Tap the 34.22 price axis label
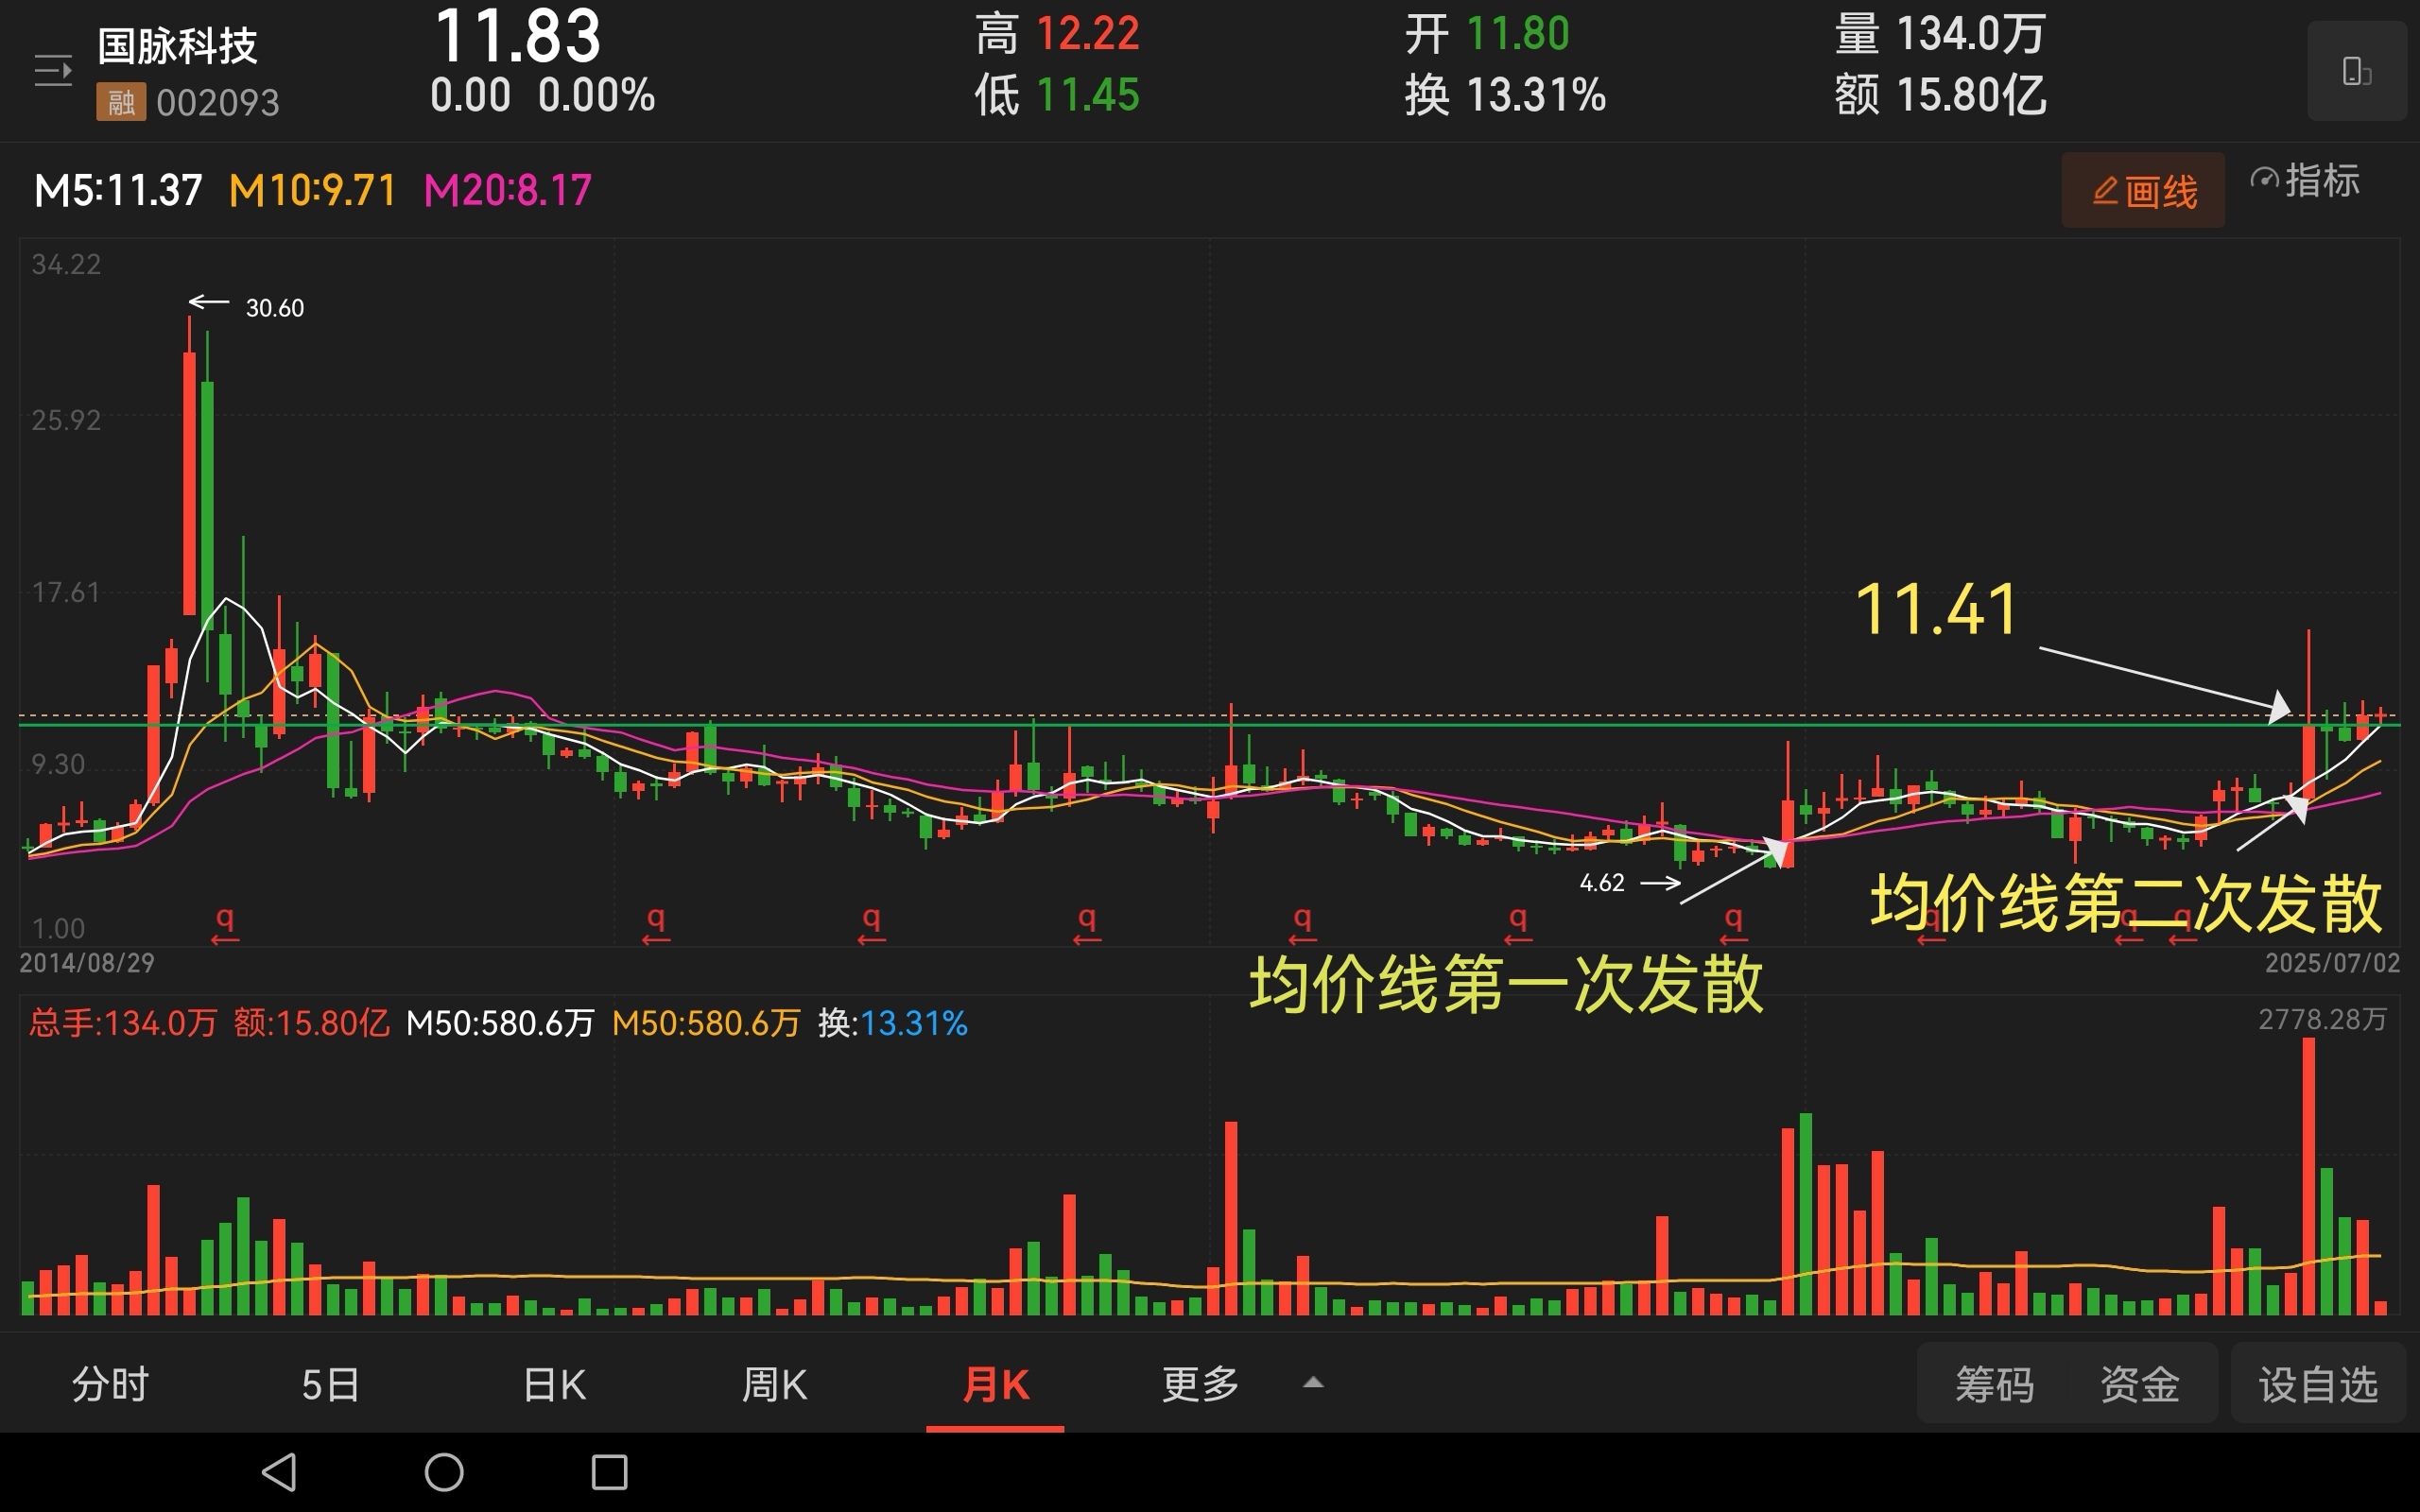This screenshot has width=2420, height=1512. pos(66,265)
